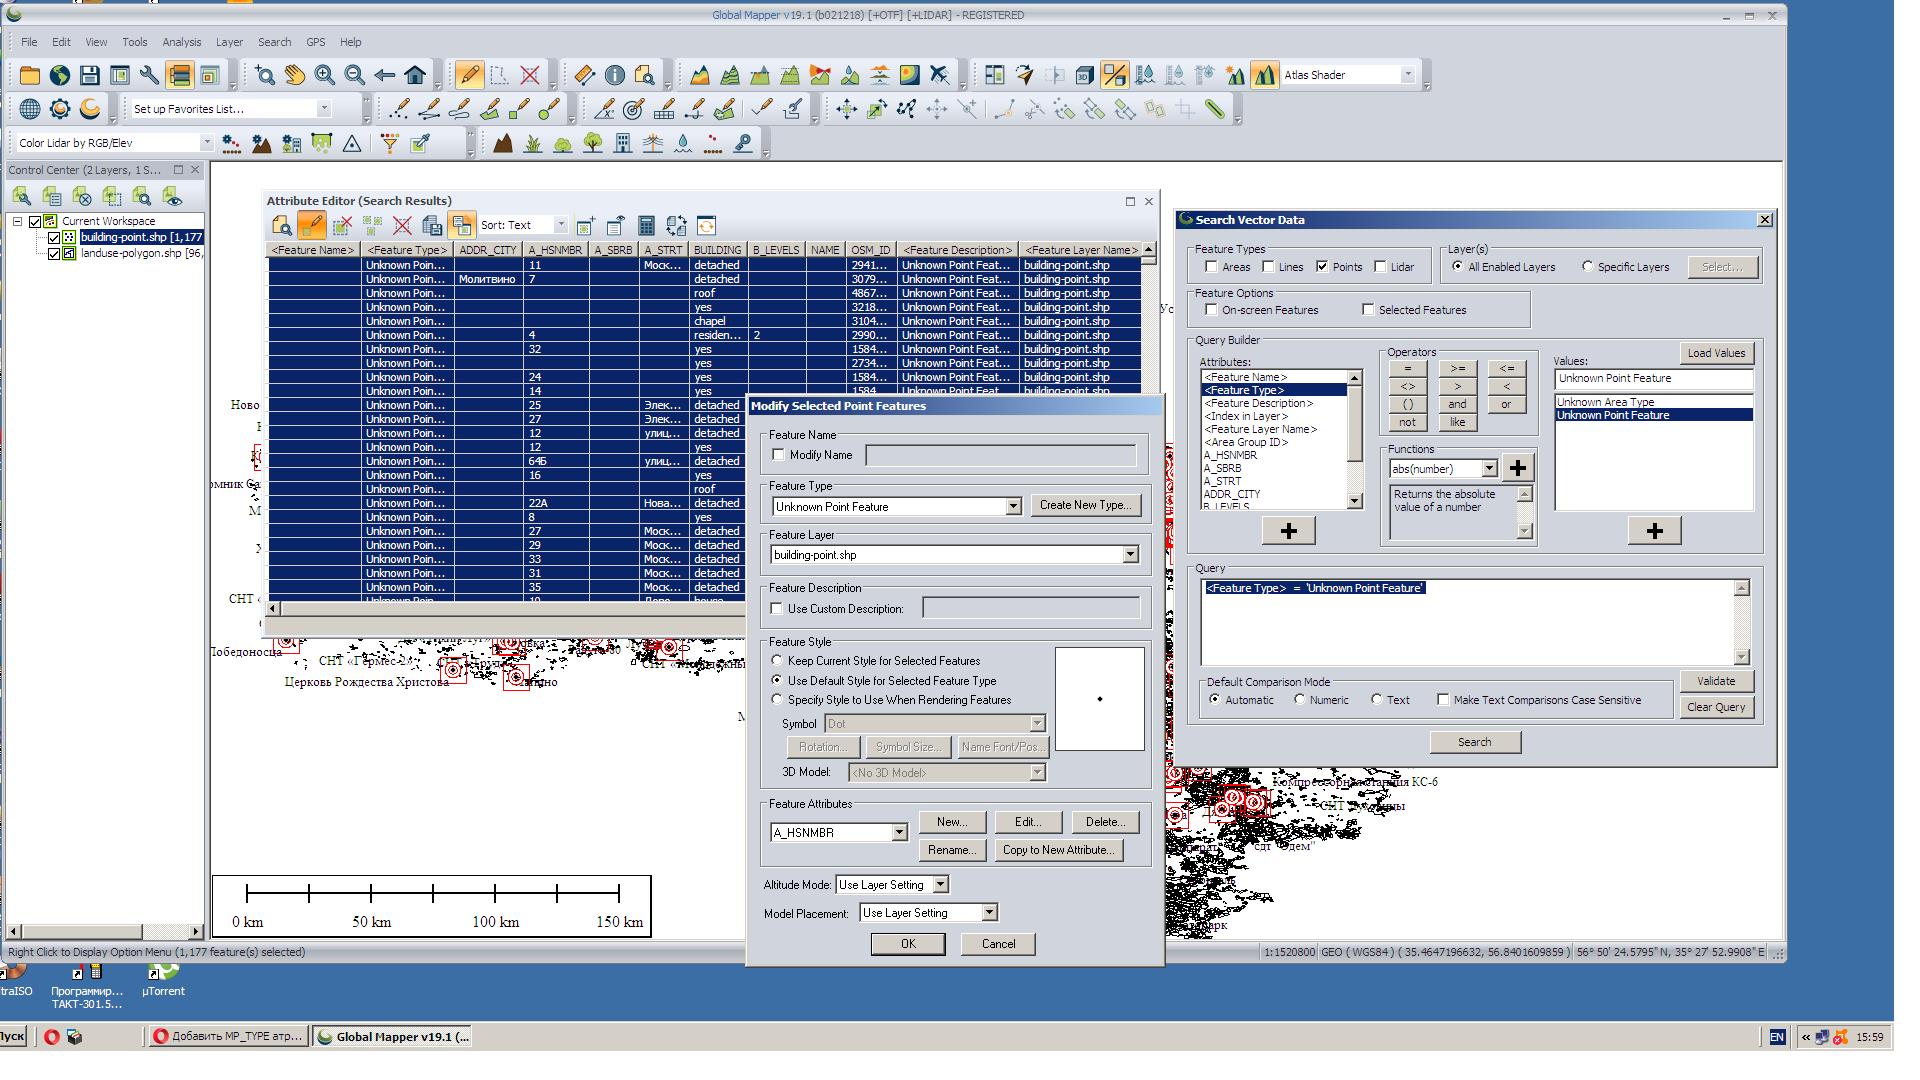
Task: Open the Feature Info tool
Action: tap(614, 75)
